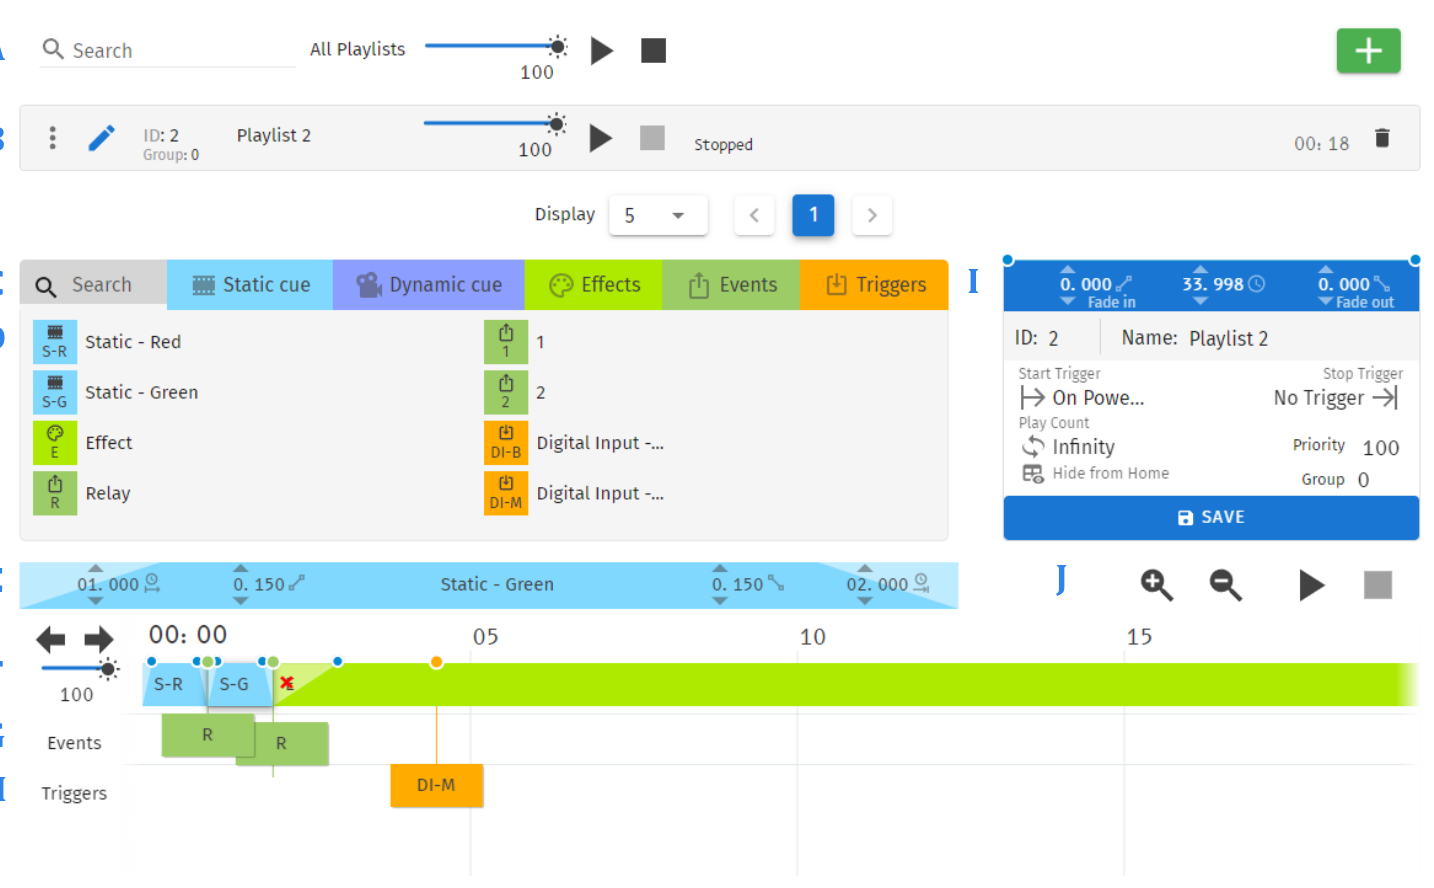Screen dimensions: 1434x888
Task: Decrease the playlist Fade in value
Action: point(1067,301)
